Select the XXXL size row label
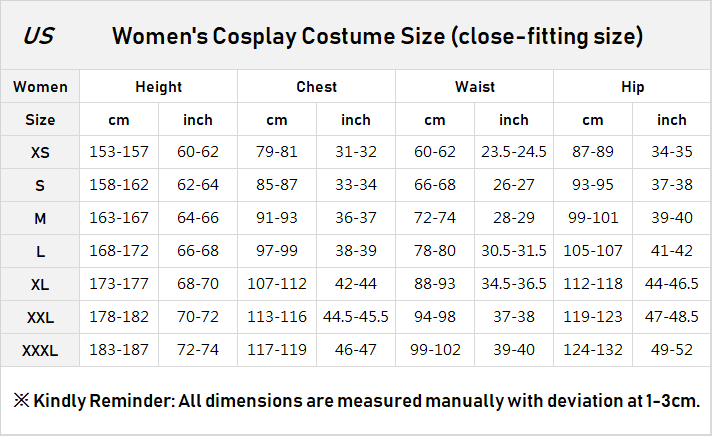712x436 pixels. point(40,350)
